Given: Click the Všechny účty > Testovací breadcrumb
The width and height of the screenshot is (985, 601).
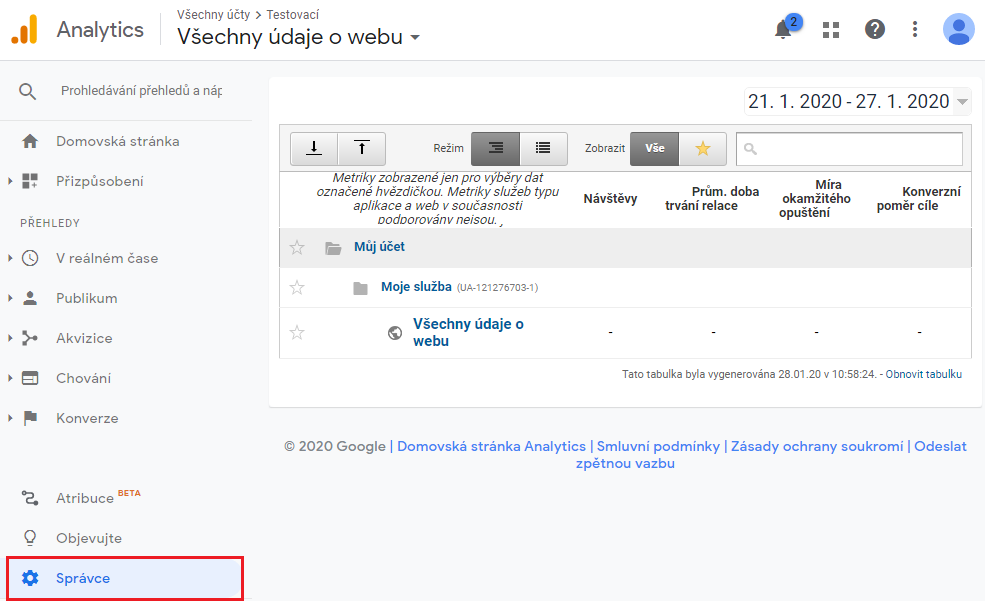Looking at the screenshot, I should [248, 14].
